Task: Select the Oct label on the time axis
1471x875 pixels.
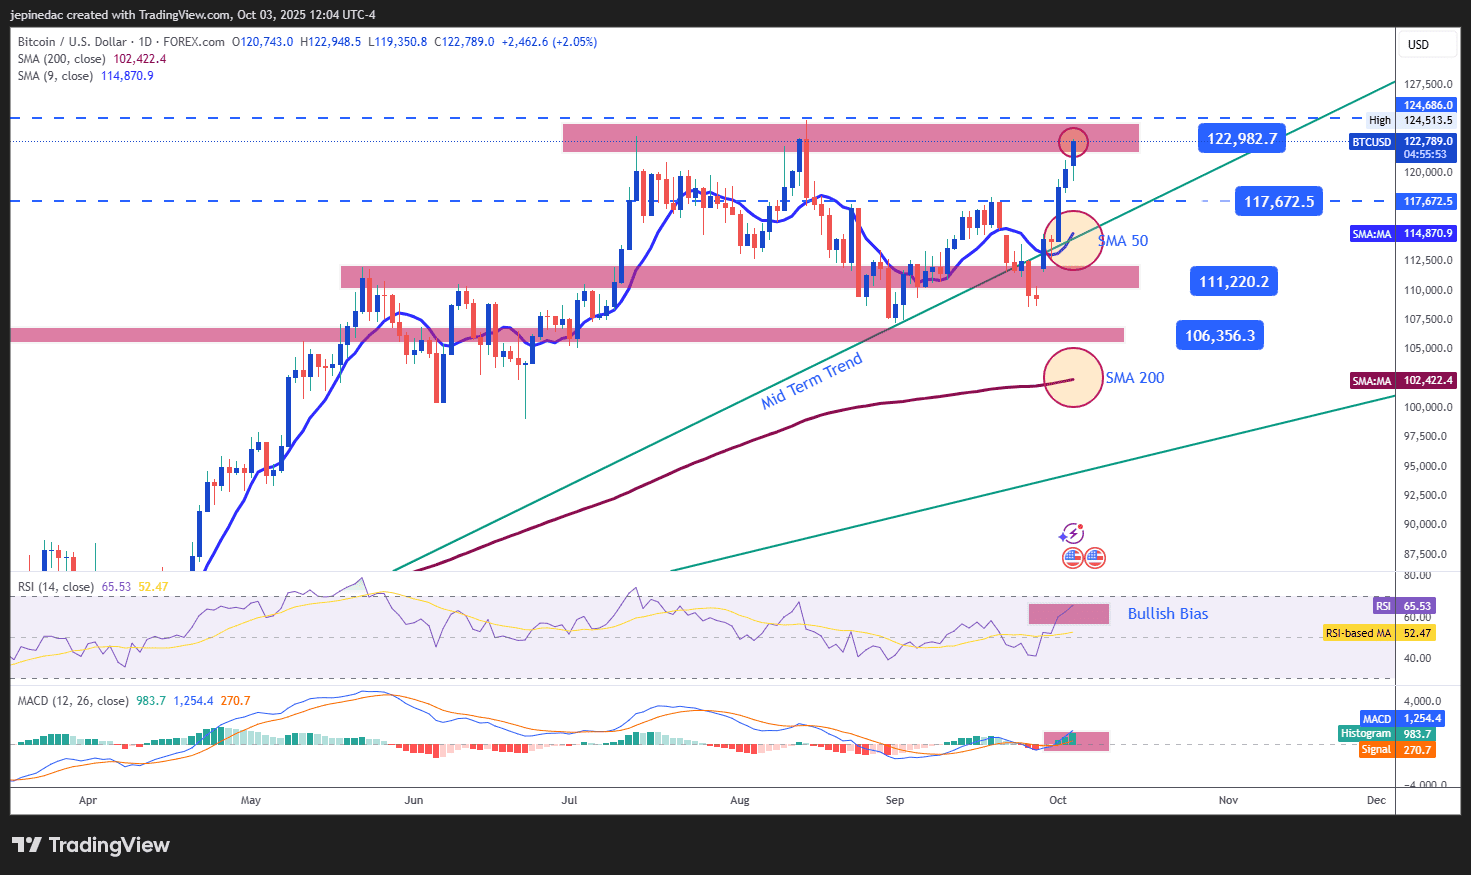Action: click(x=1058, y=800)
